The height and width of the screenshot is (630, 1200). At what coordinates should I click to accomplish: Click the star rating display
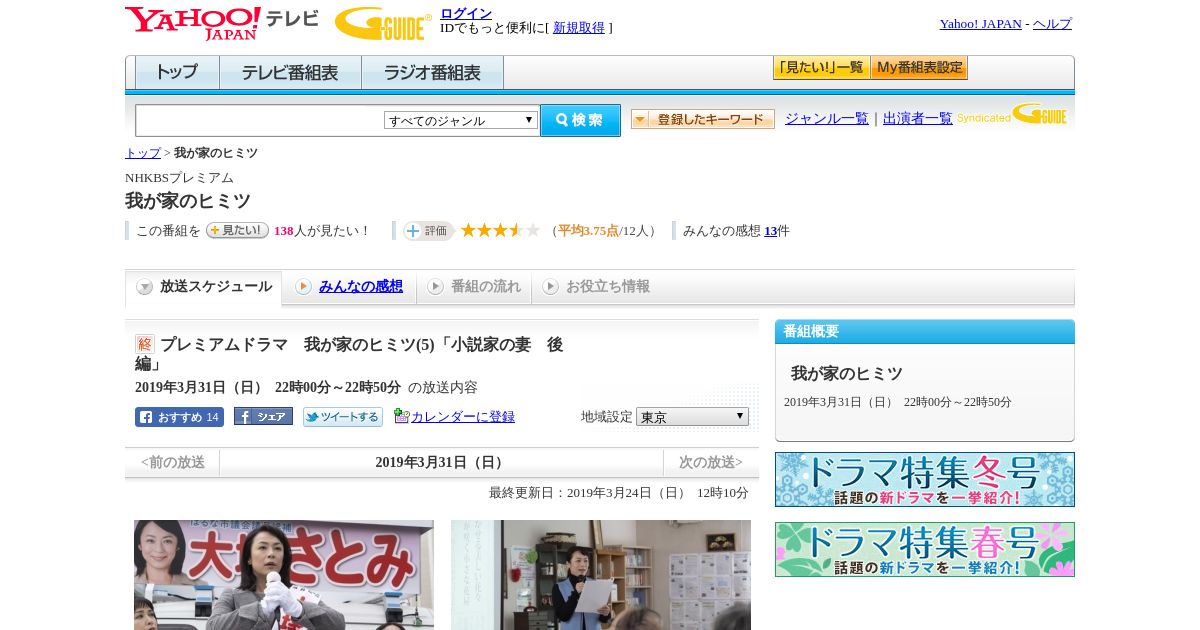[500, 230]
